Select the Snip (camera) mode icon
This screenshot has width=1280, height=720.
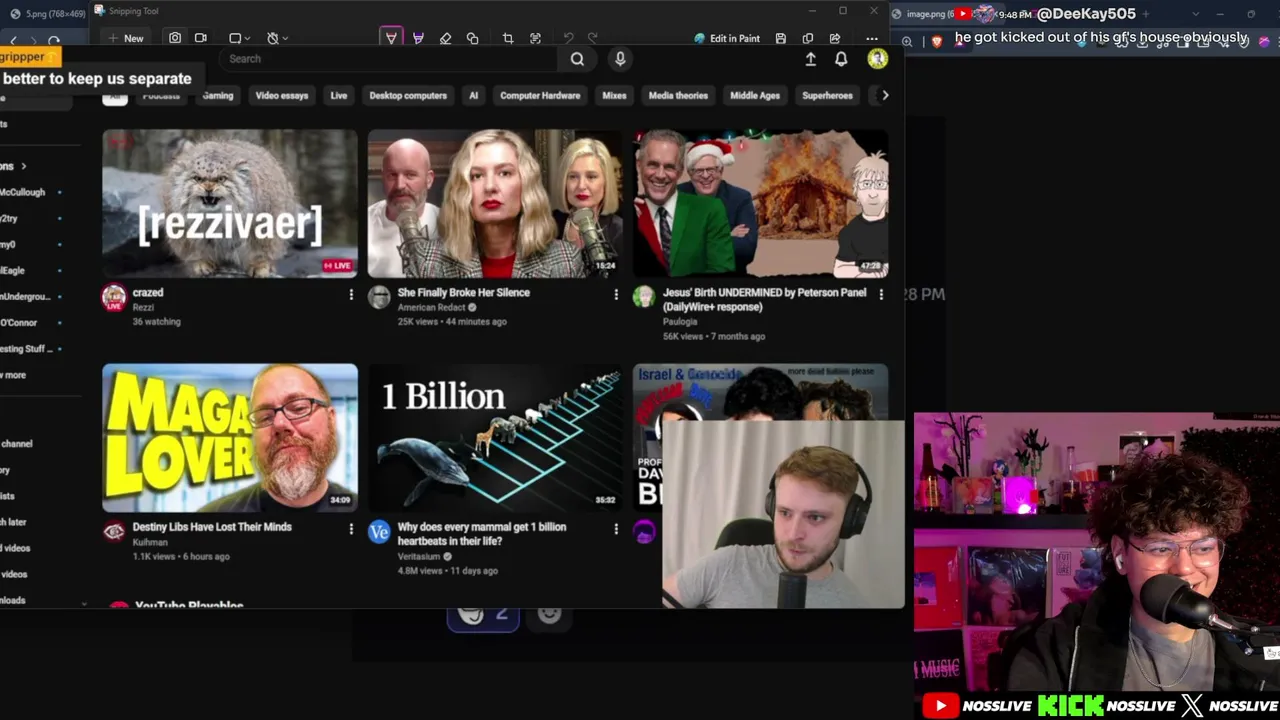click(x=175, y=38)
